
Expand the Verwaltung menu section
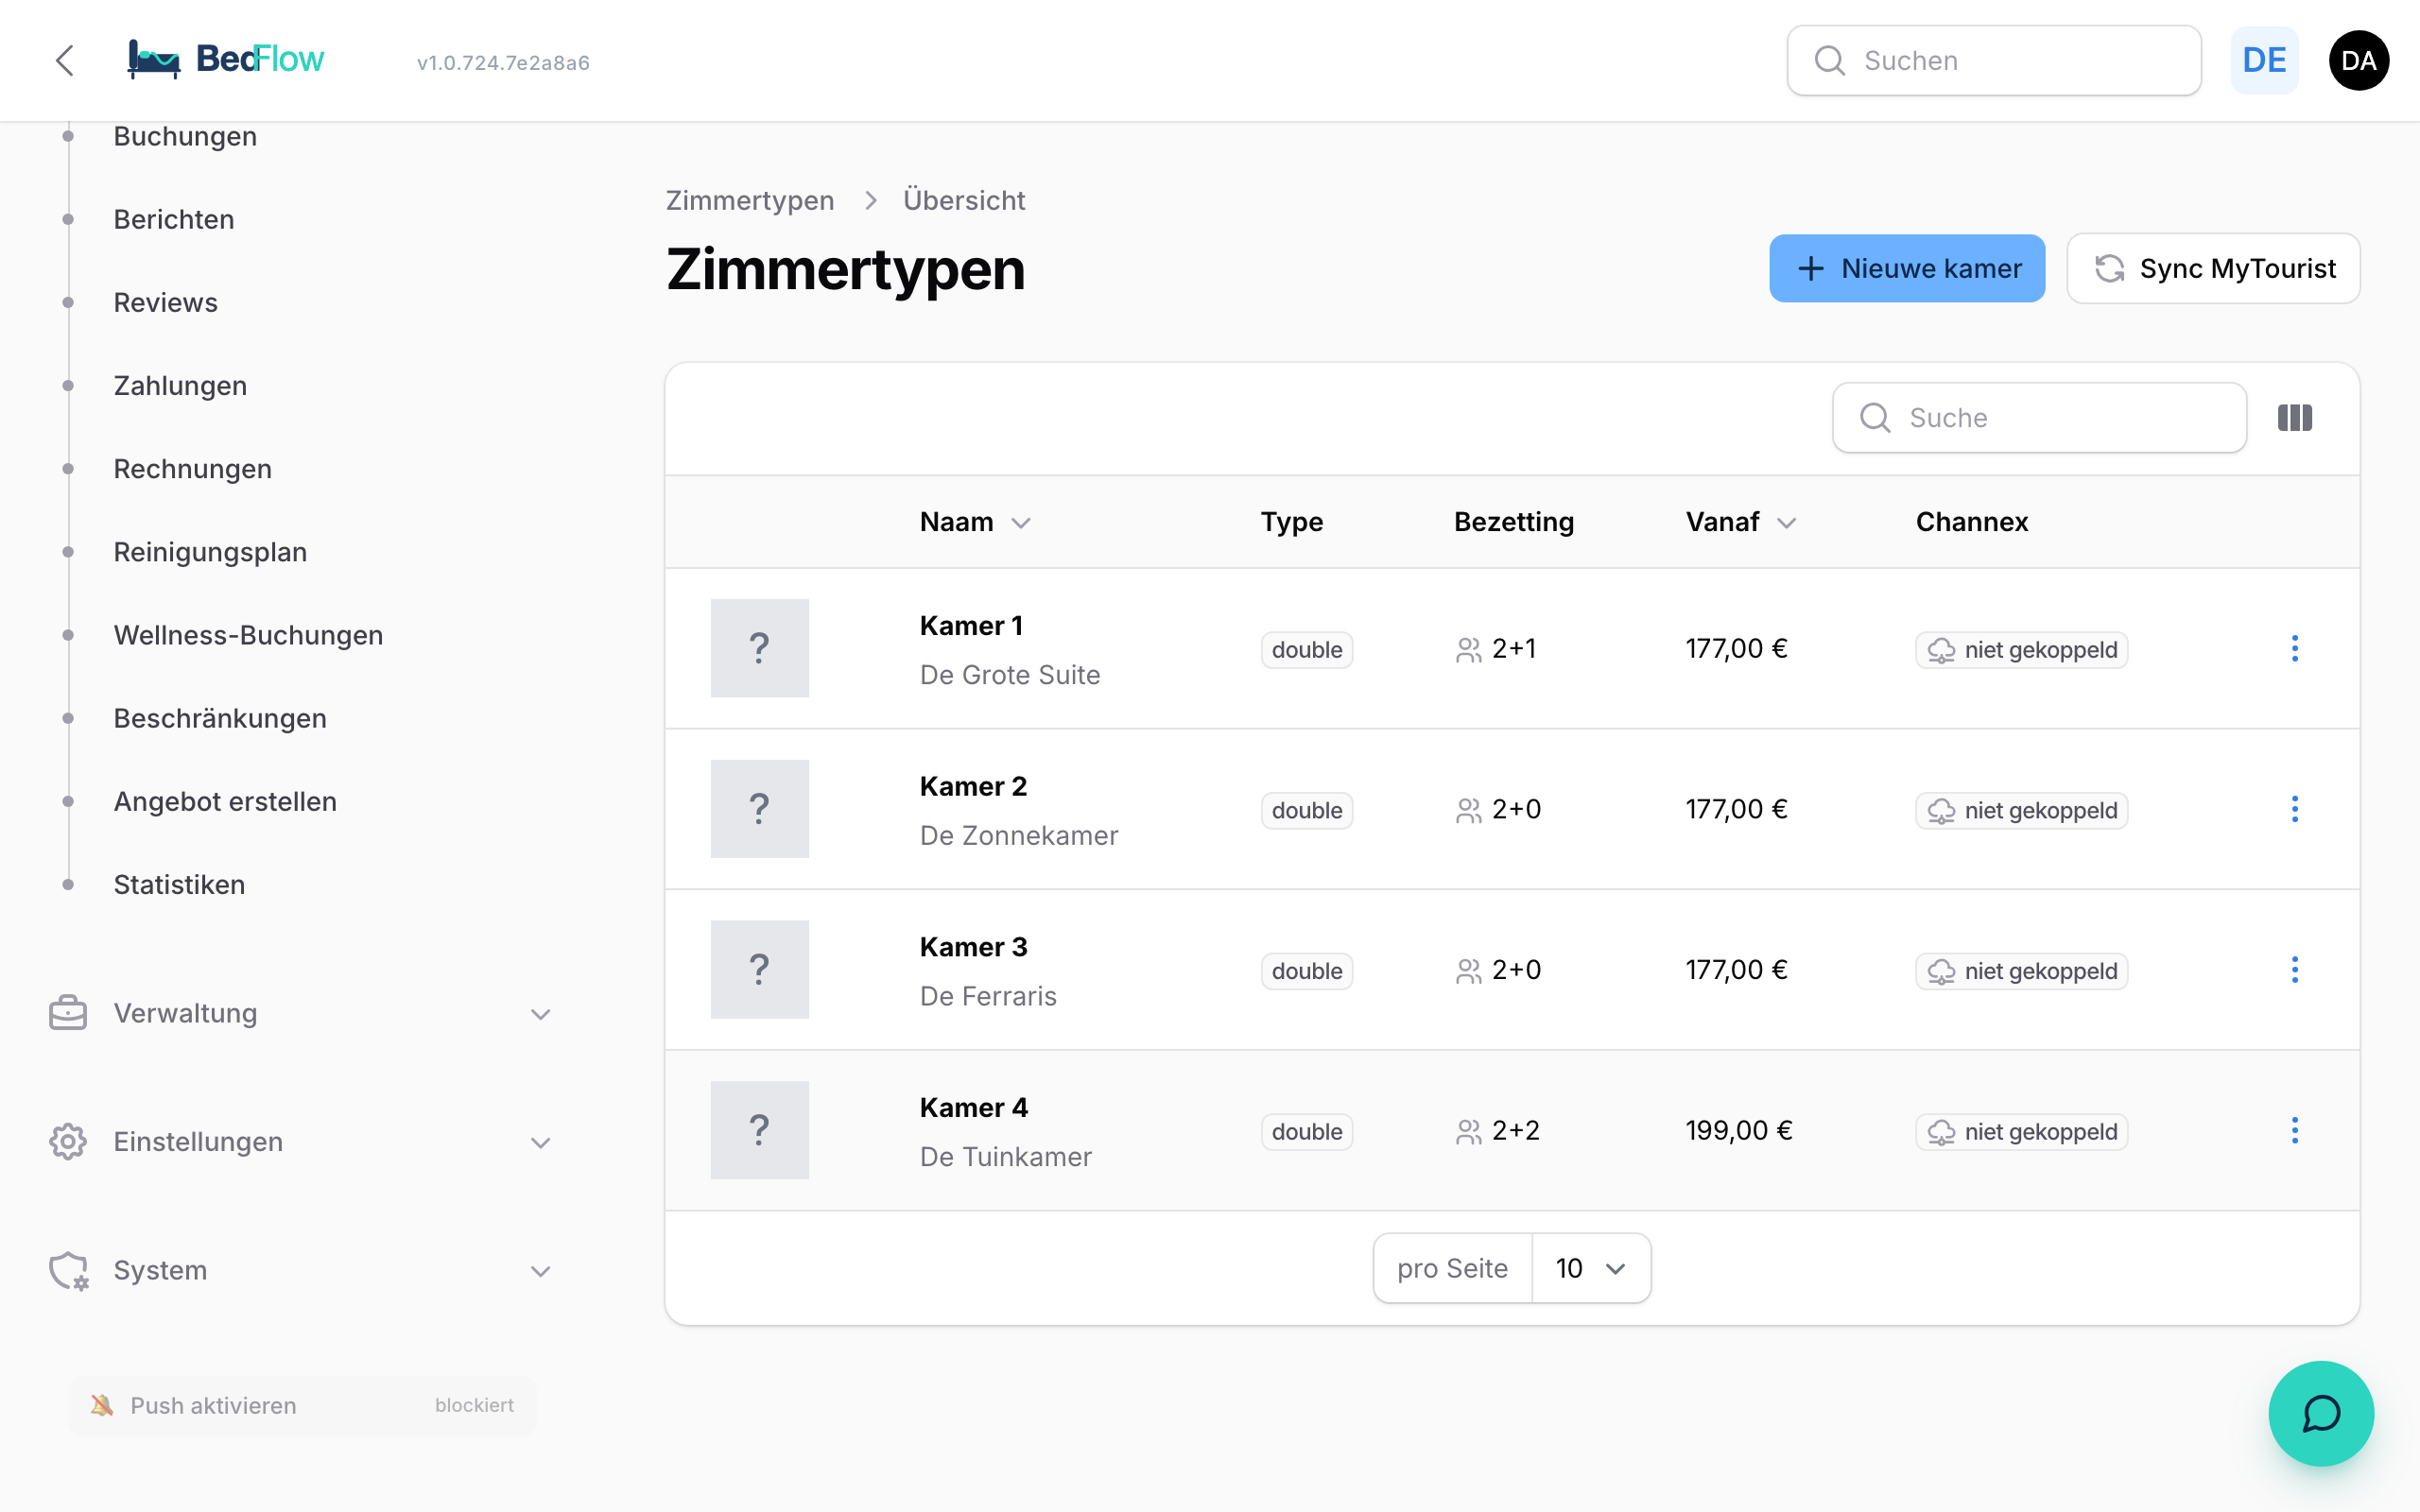[x=300, y=1013]
